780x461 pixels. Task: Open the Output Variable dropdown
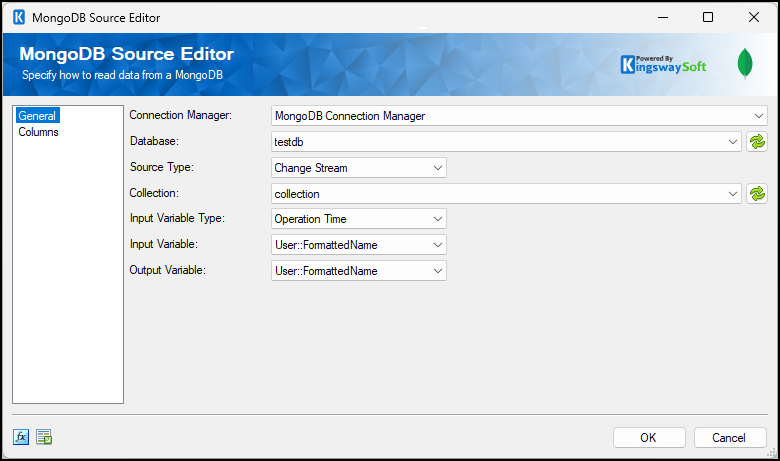tap(359, 271)
